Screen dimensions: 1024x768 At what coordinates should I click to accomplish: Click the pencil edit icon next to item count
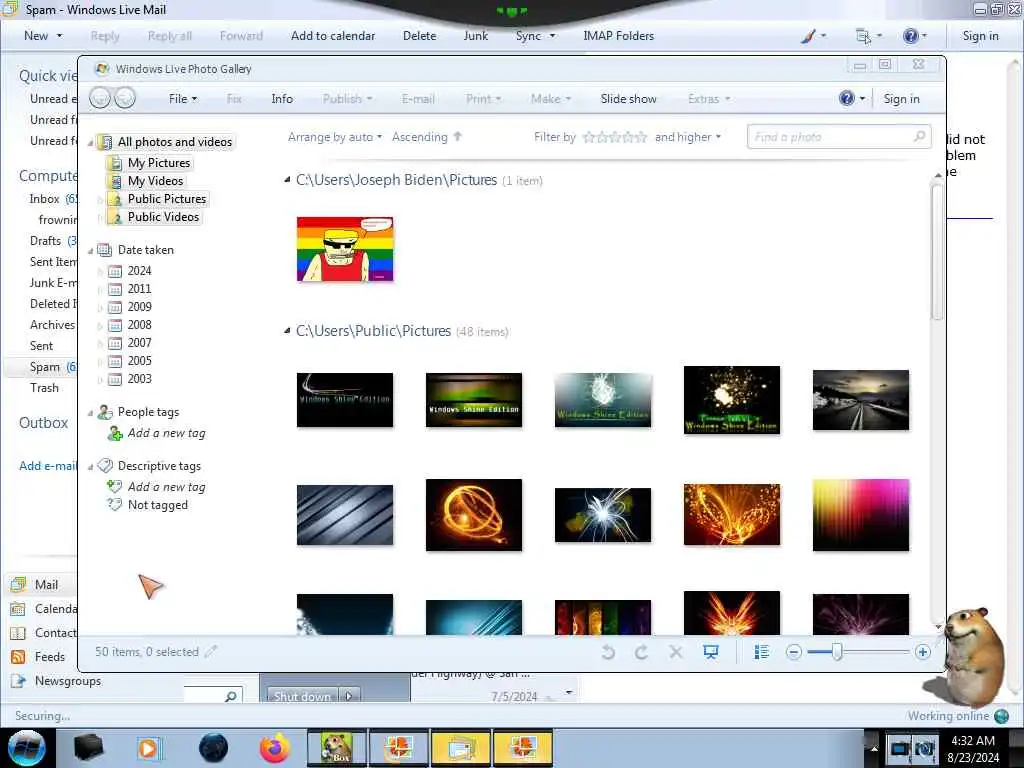[210, 651]
